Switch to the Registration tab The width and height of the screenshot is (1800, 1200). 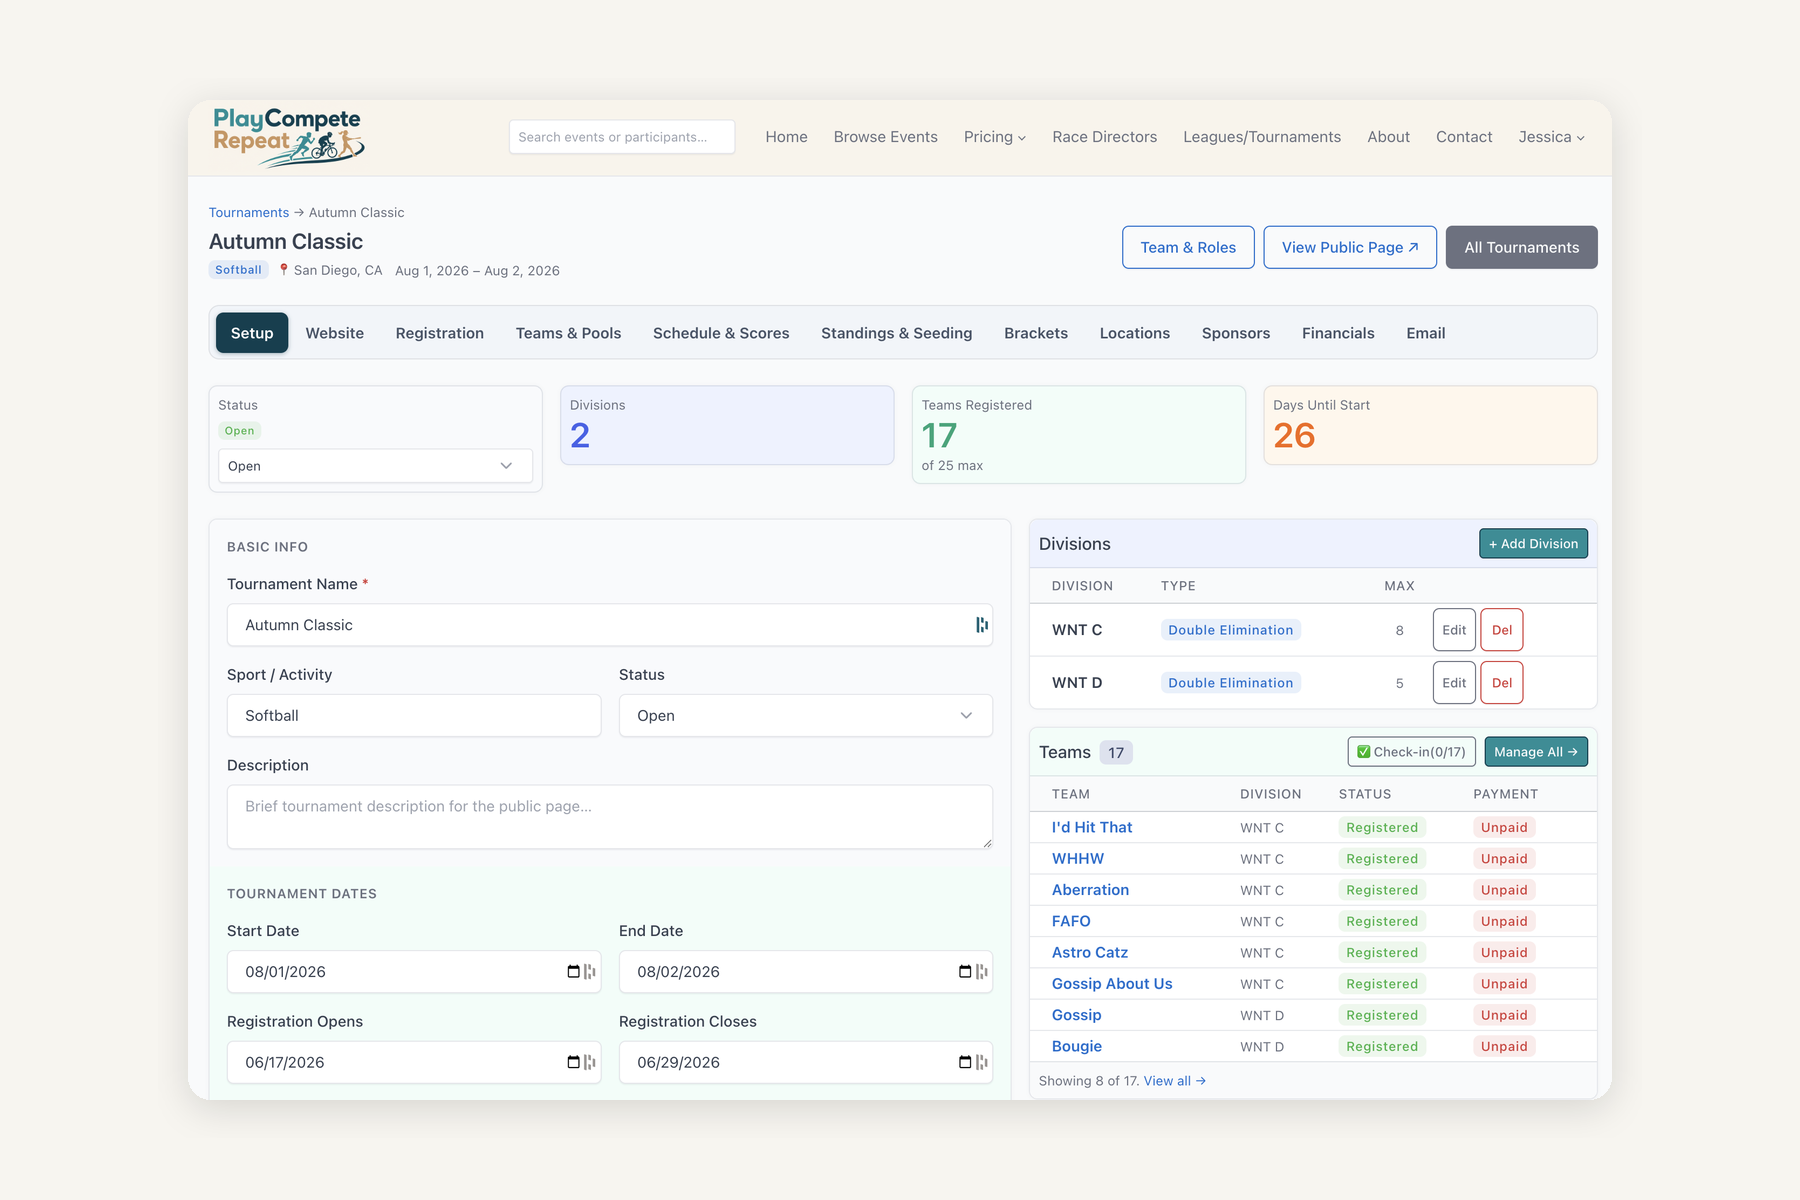[440, 333]
